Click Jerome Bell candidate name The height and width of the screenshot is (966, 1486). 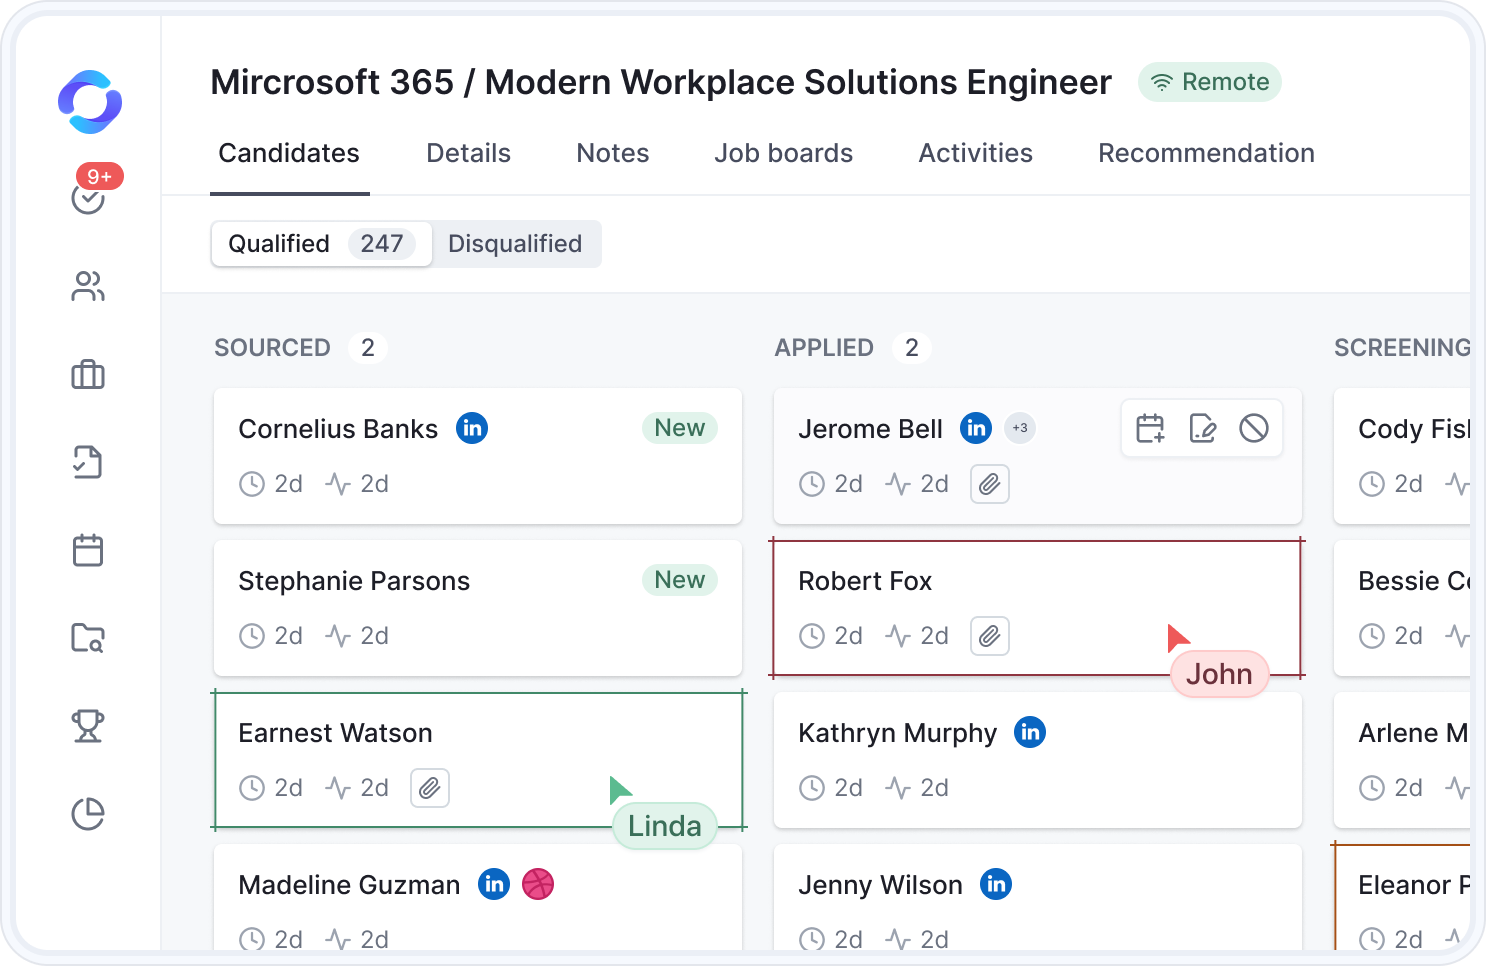870,429
